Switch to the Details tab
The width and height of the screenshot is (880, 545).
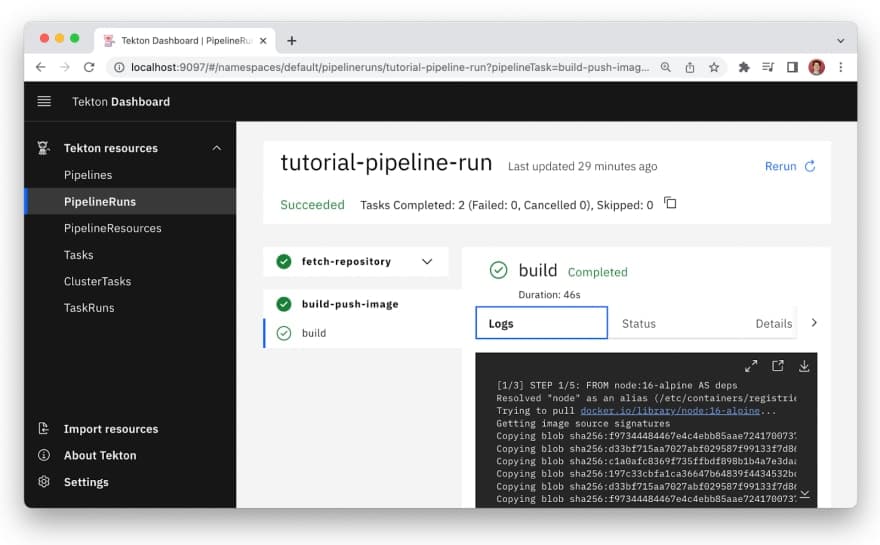pos(773,323)
